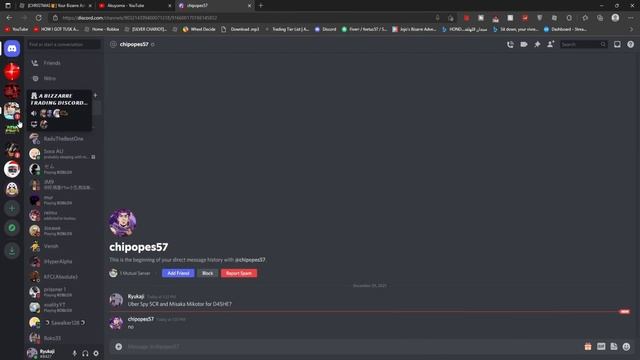
Task: Open DM with Venish
Action: tap(64, 246)
